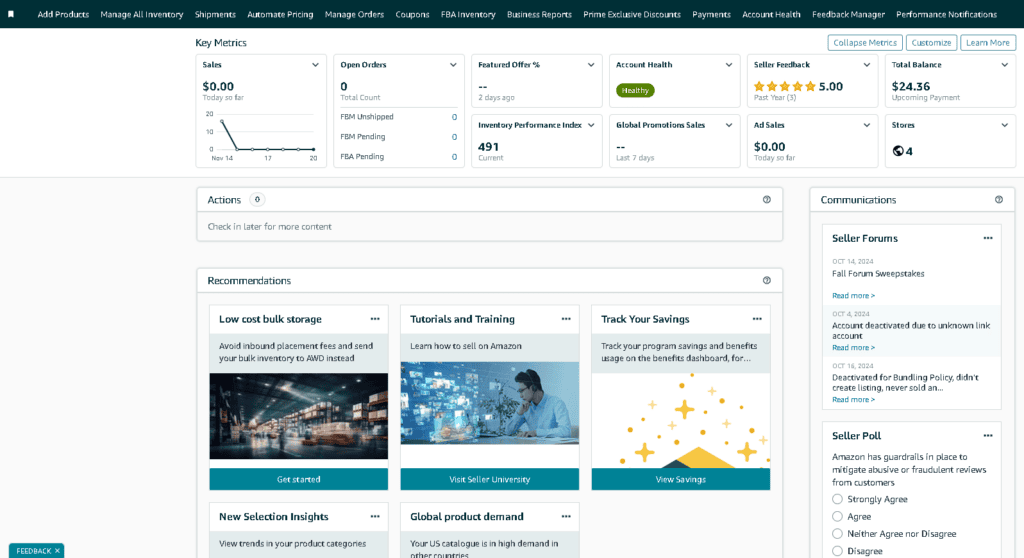Open the Recommendations panel help icon
This screenshot has height=558, width=1024.
tap(767, 280)
